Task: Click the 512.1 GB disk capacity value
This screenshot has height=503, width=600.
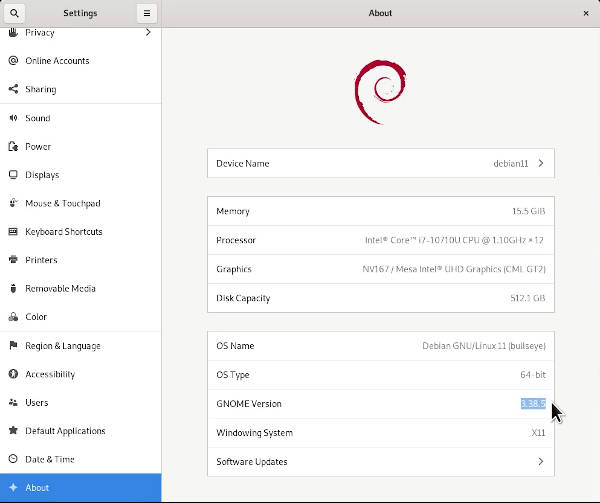Action: 528,298
